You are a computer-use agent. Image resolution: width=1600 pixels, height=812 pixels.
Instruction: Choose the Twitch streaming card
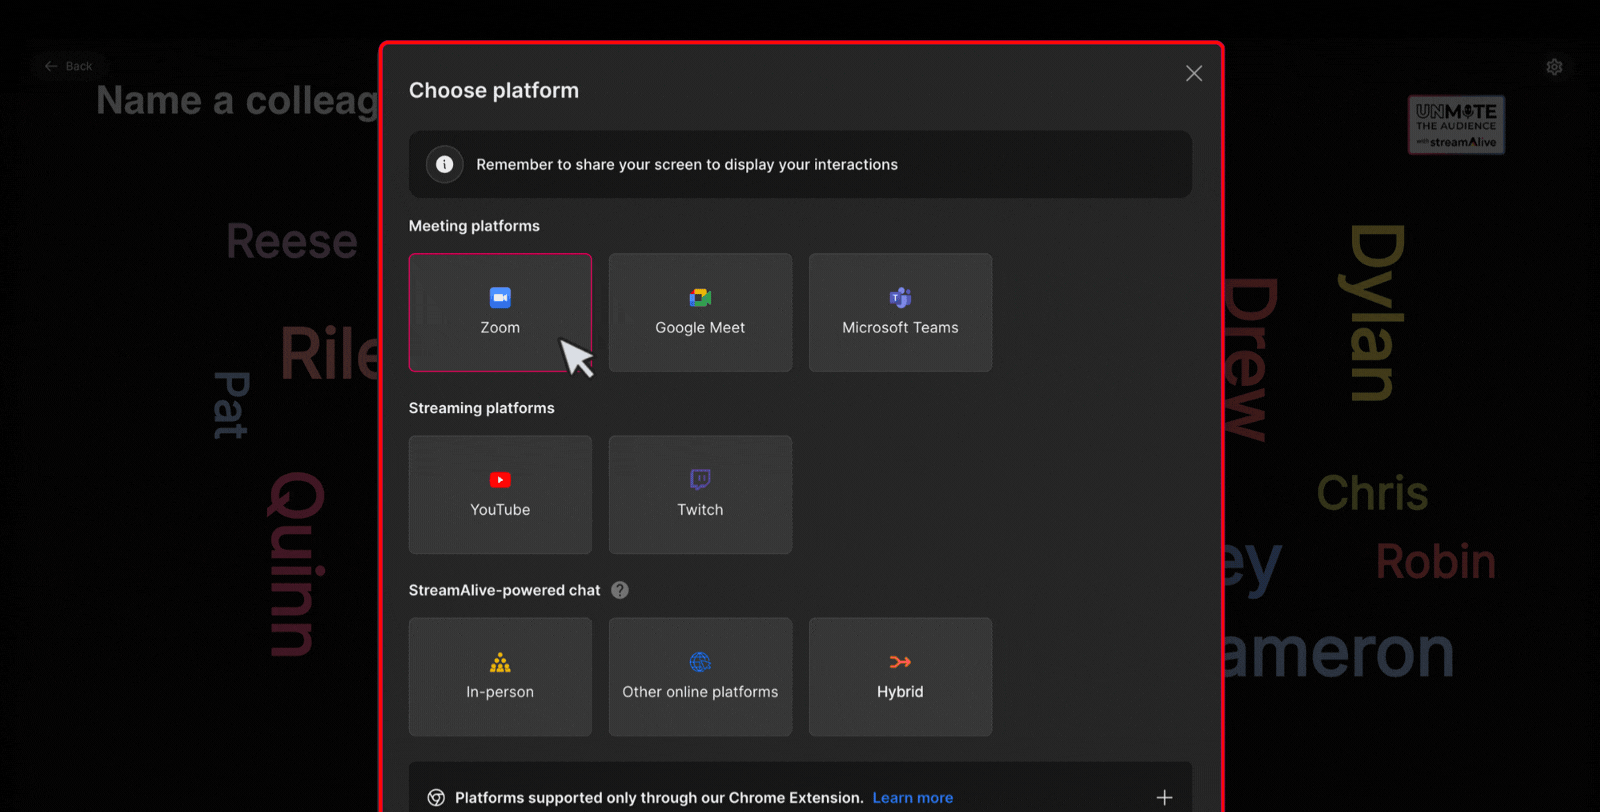700,494
